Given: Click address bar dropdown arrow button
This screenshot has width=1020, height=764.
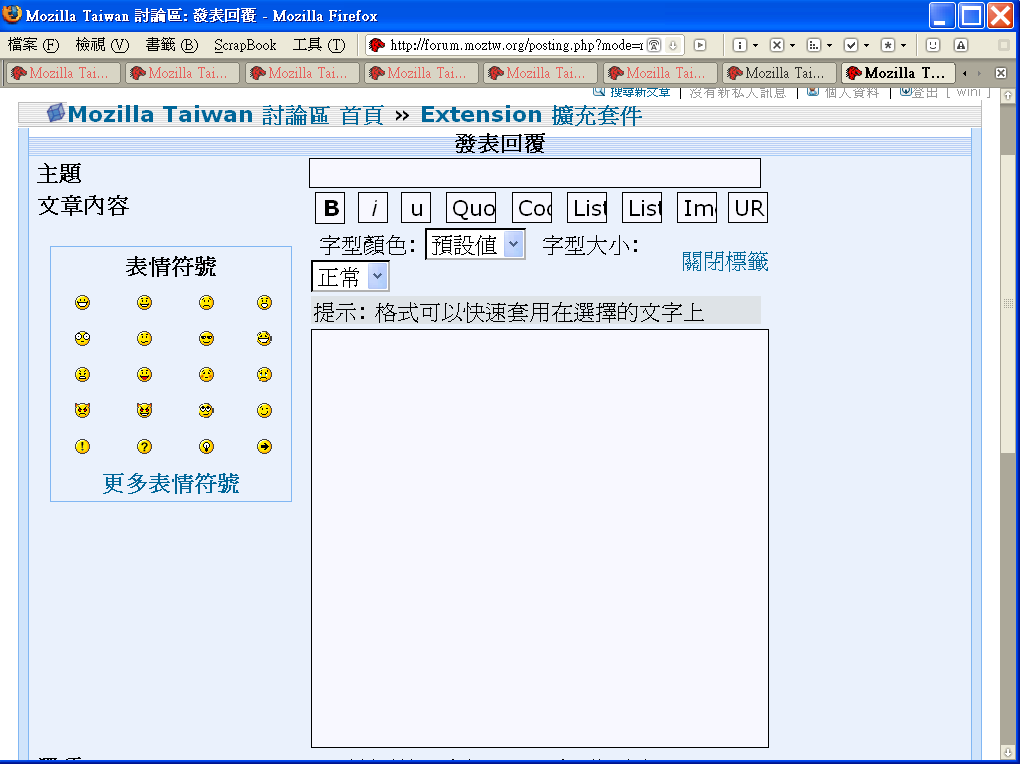Looking at the screenshot, I should click(x=673, y=45).
